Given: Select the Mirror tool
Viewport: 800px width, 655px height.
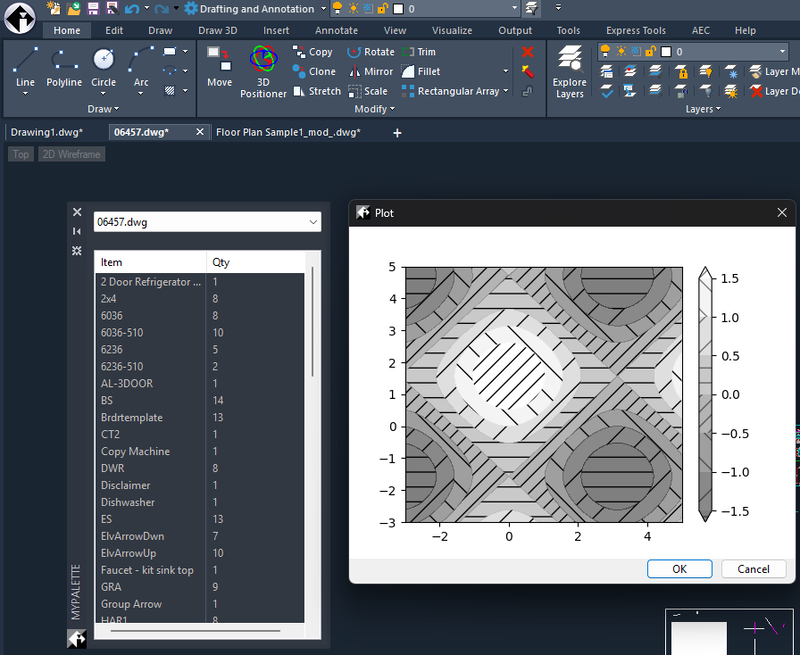Looking at the screenshot, I should (x=371, y=72).
